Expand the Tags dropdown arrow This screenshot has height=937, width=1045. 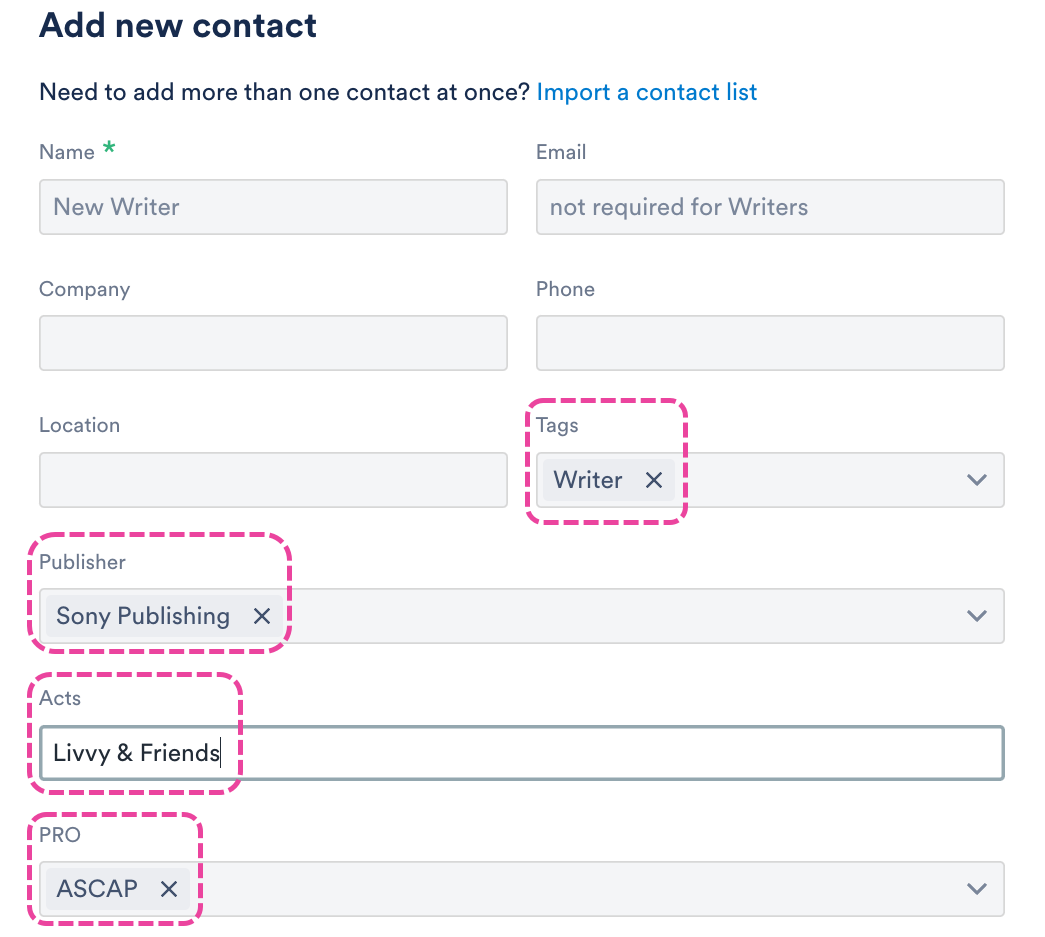coord(977,480)
